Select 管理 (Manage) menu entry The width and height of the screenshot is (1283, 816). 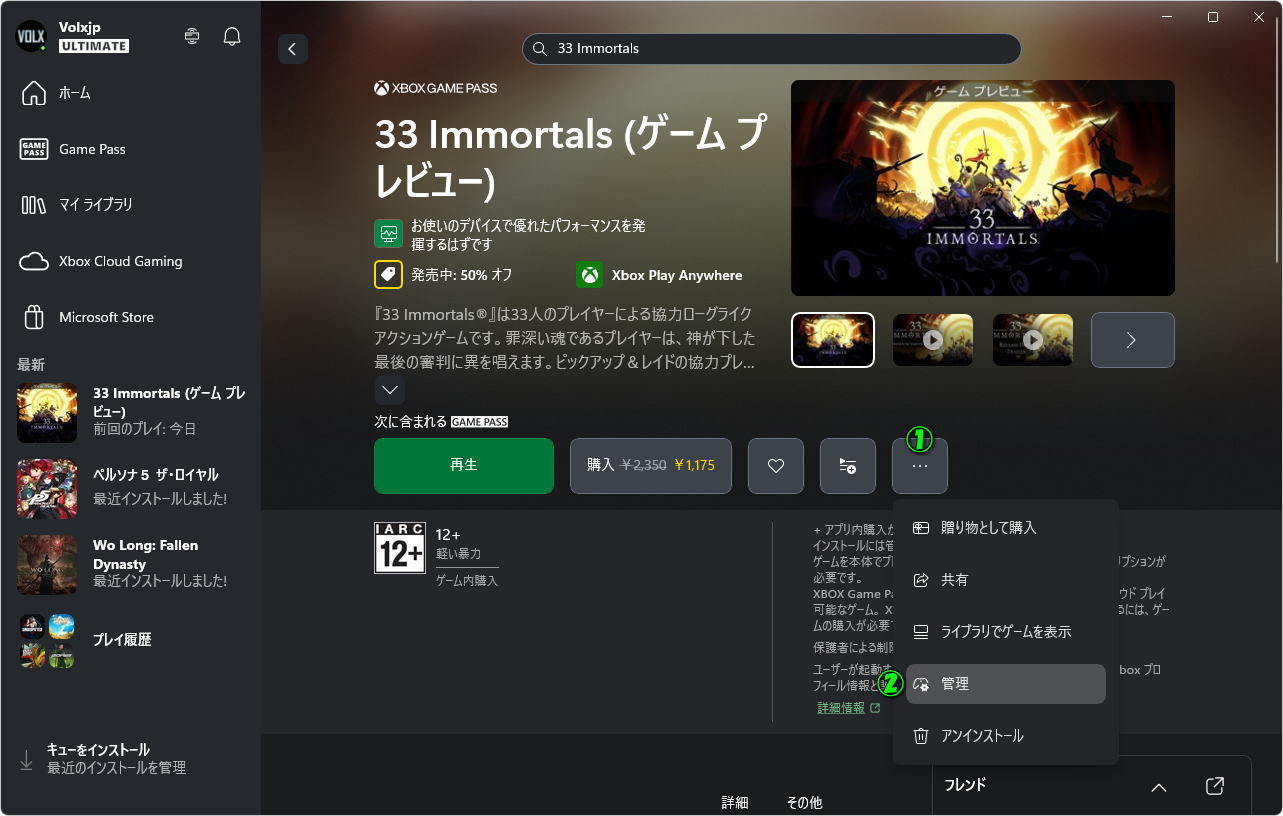coord(1006,684)
